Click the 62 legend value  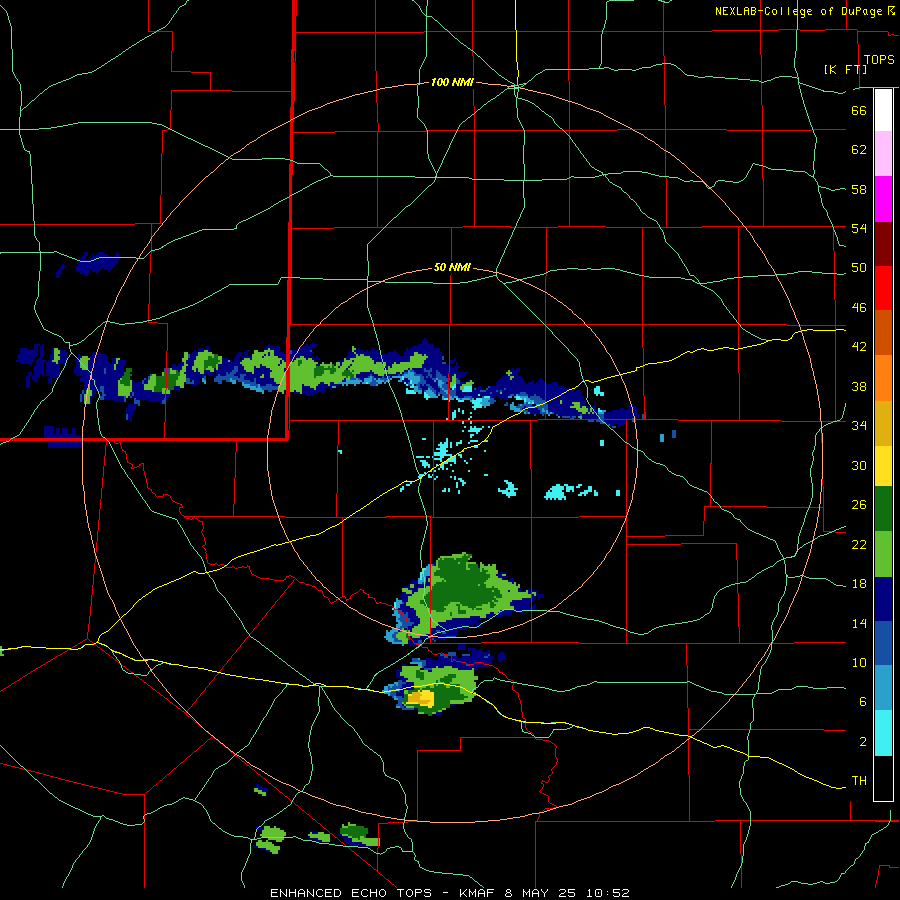tap(859, 150)
